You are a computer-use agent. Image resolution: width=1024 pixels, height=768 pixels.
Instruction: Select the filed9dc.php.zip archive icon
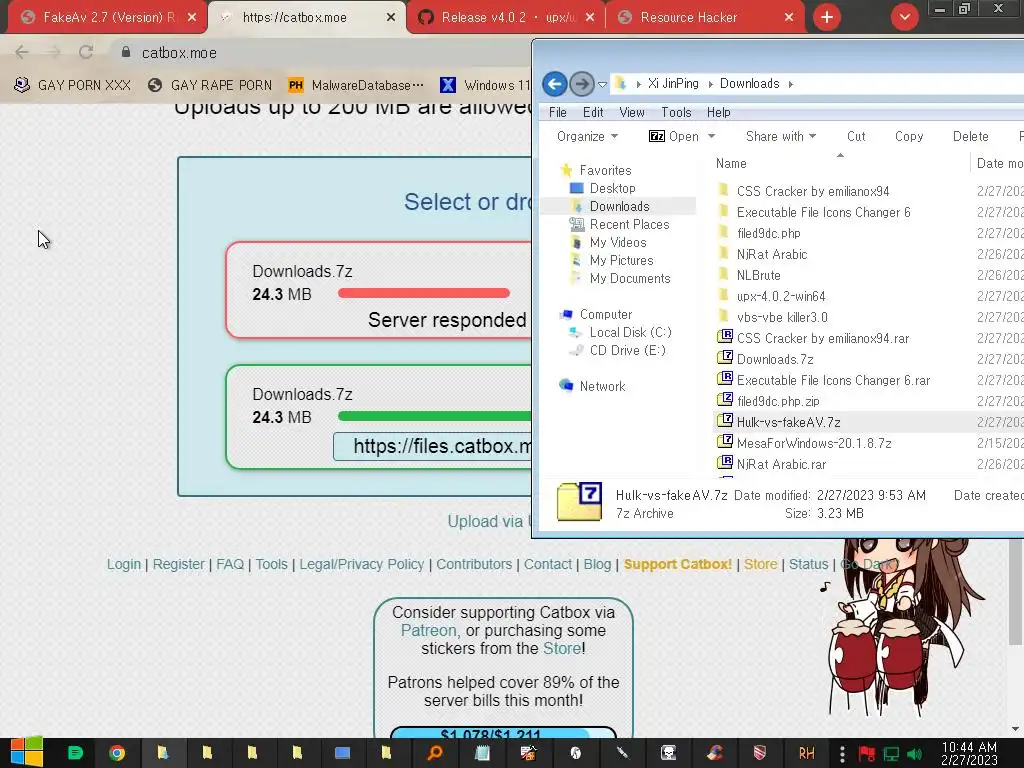(725, 400)
